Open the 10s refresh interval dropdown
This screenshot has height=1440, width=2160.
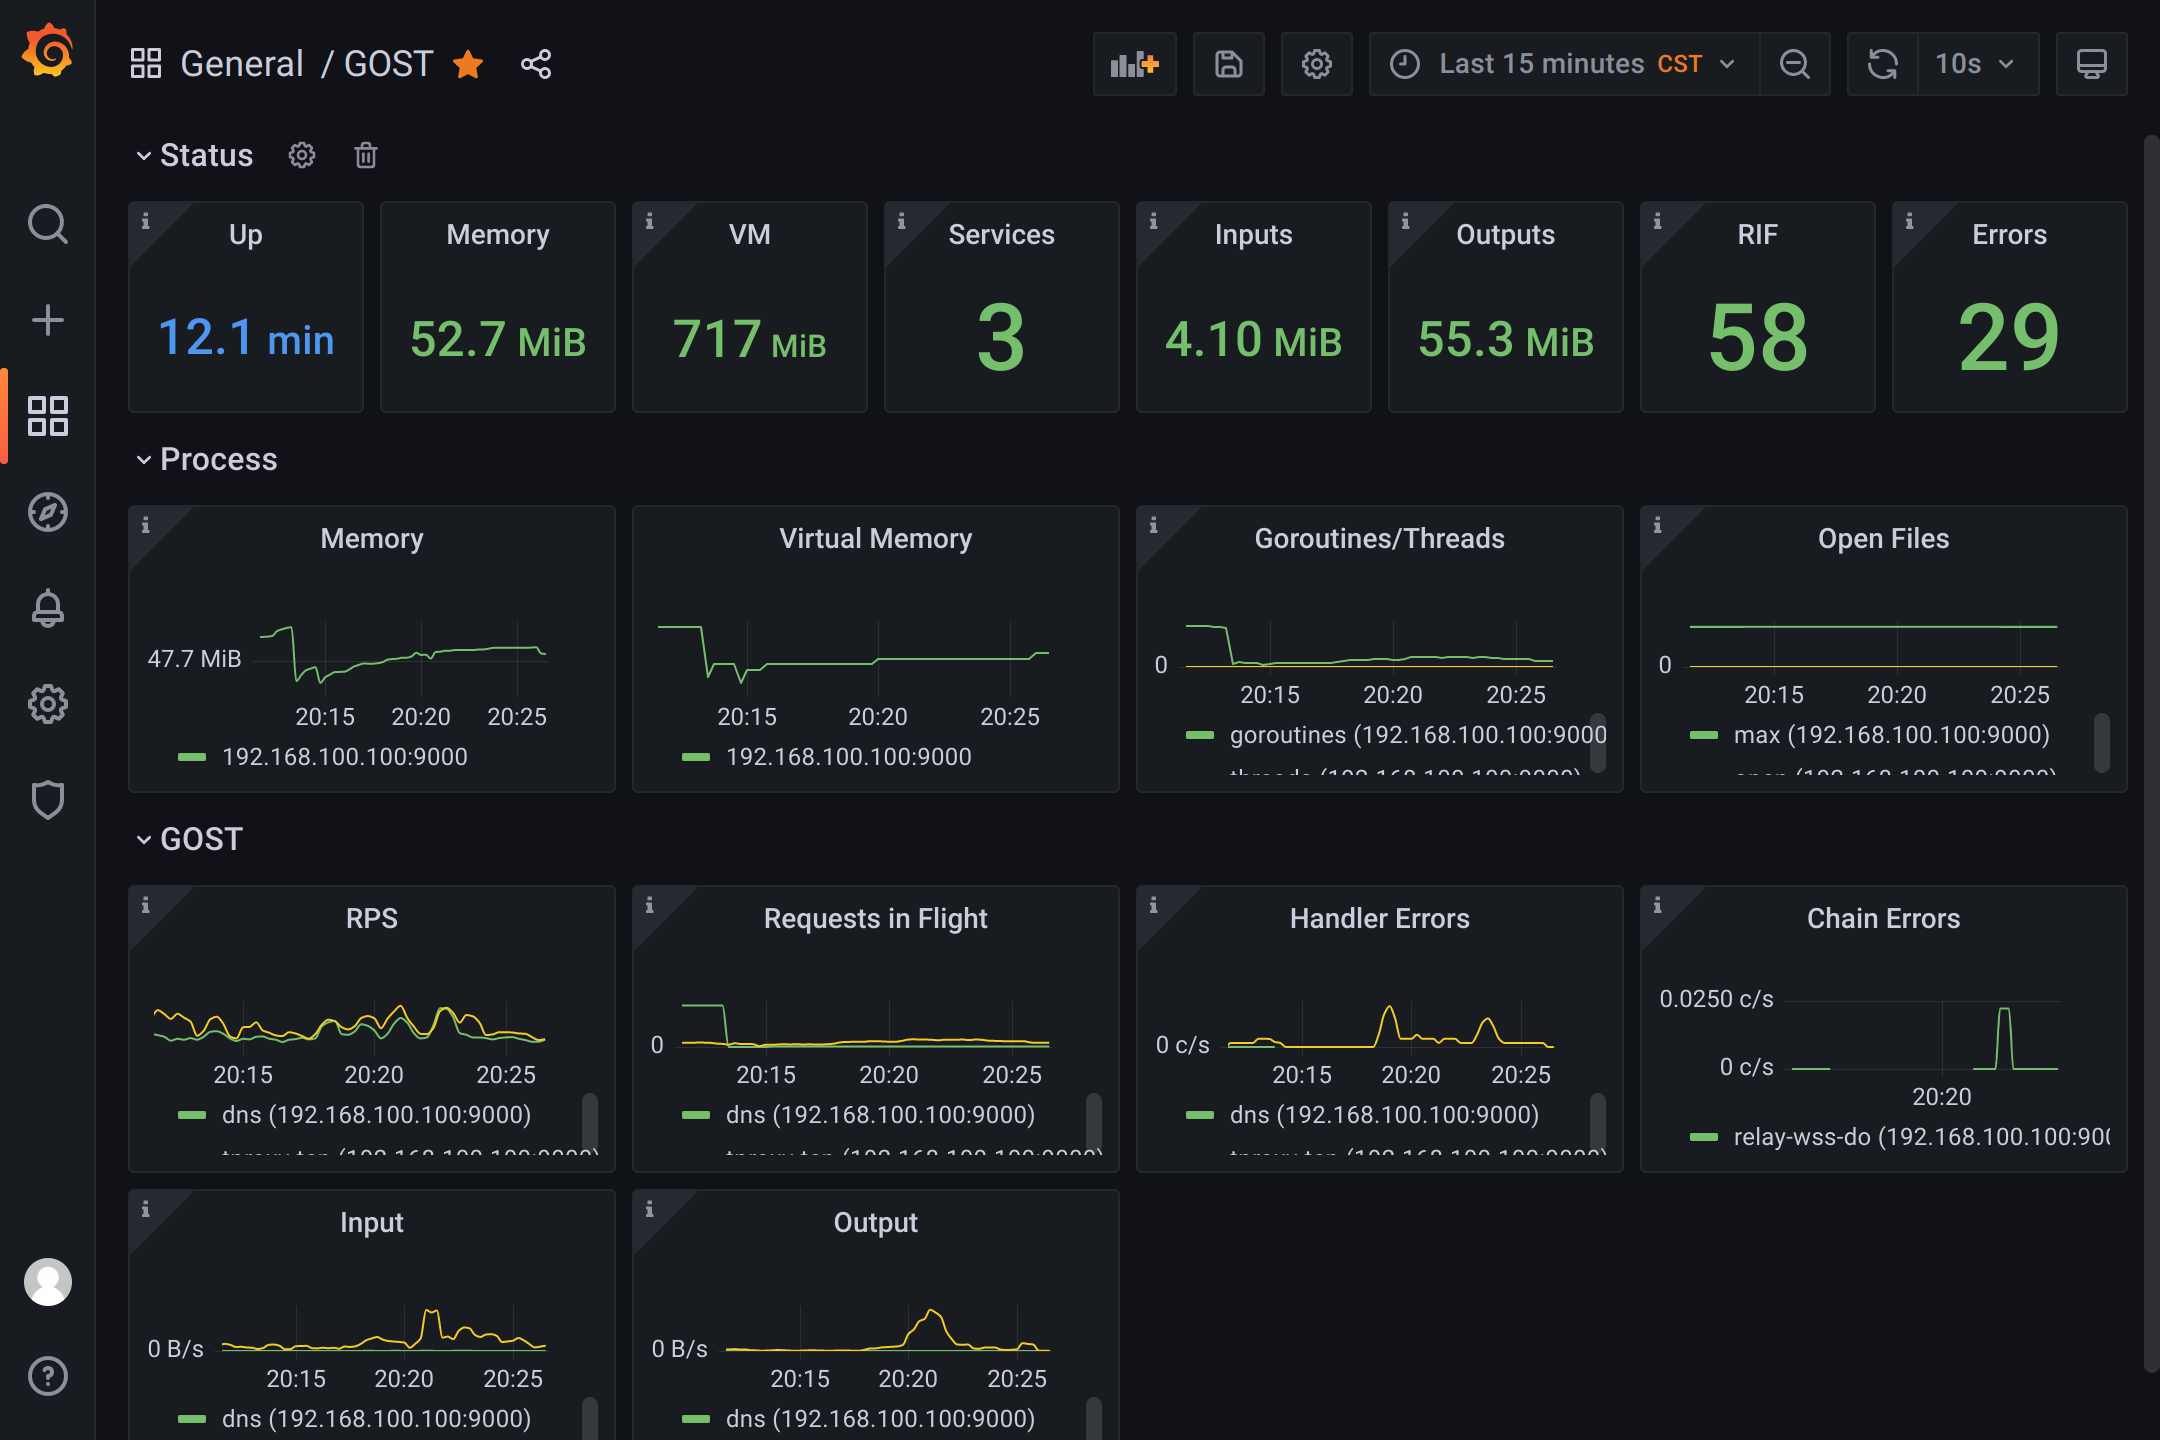[x=1978, y=63]
